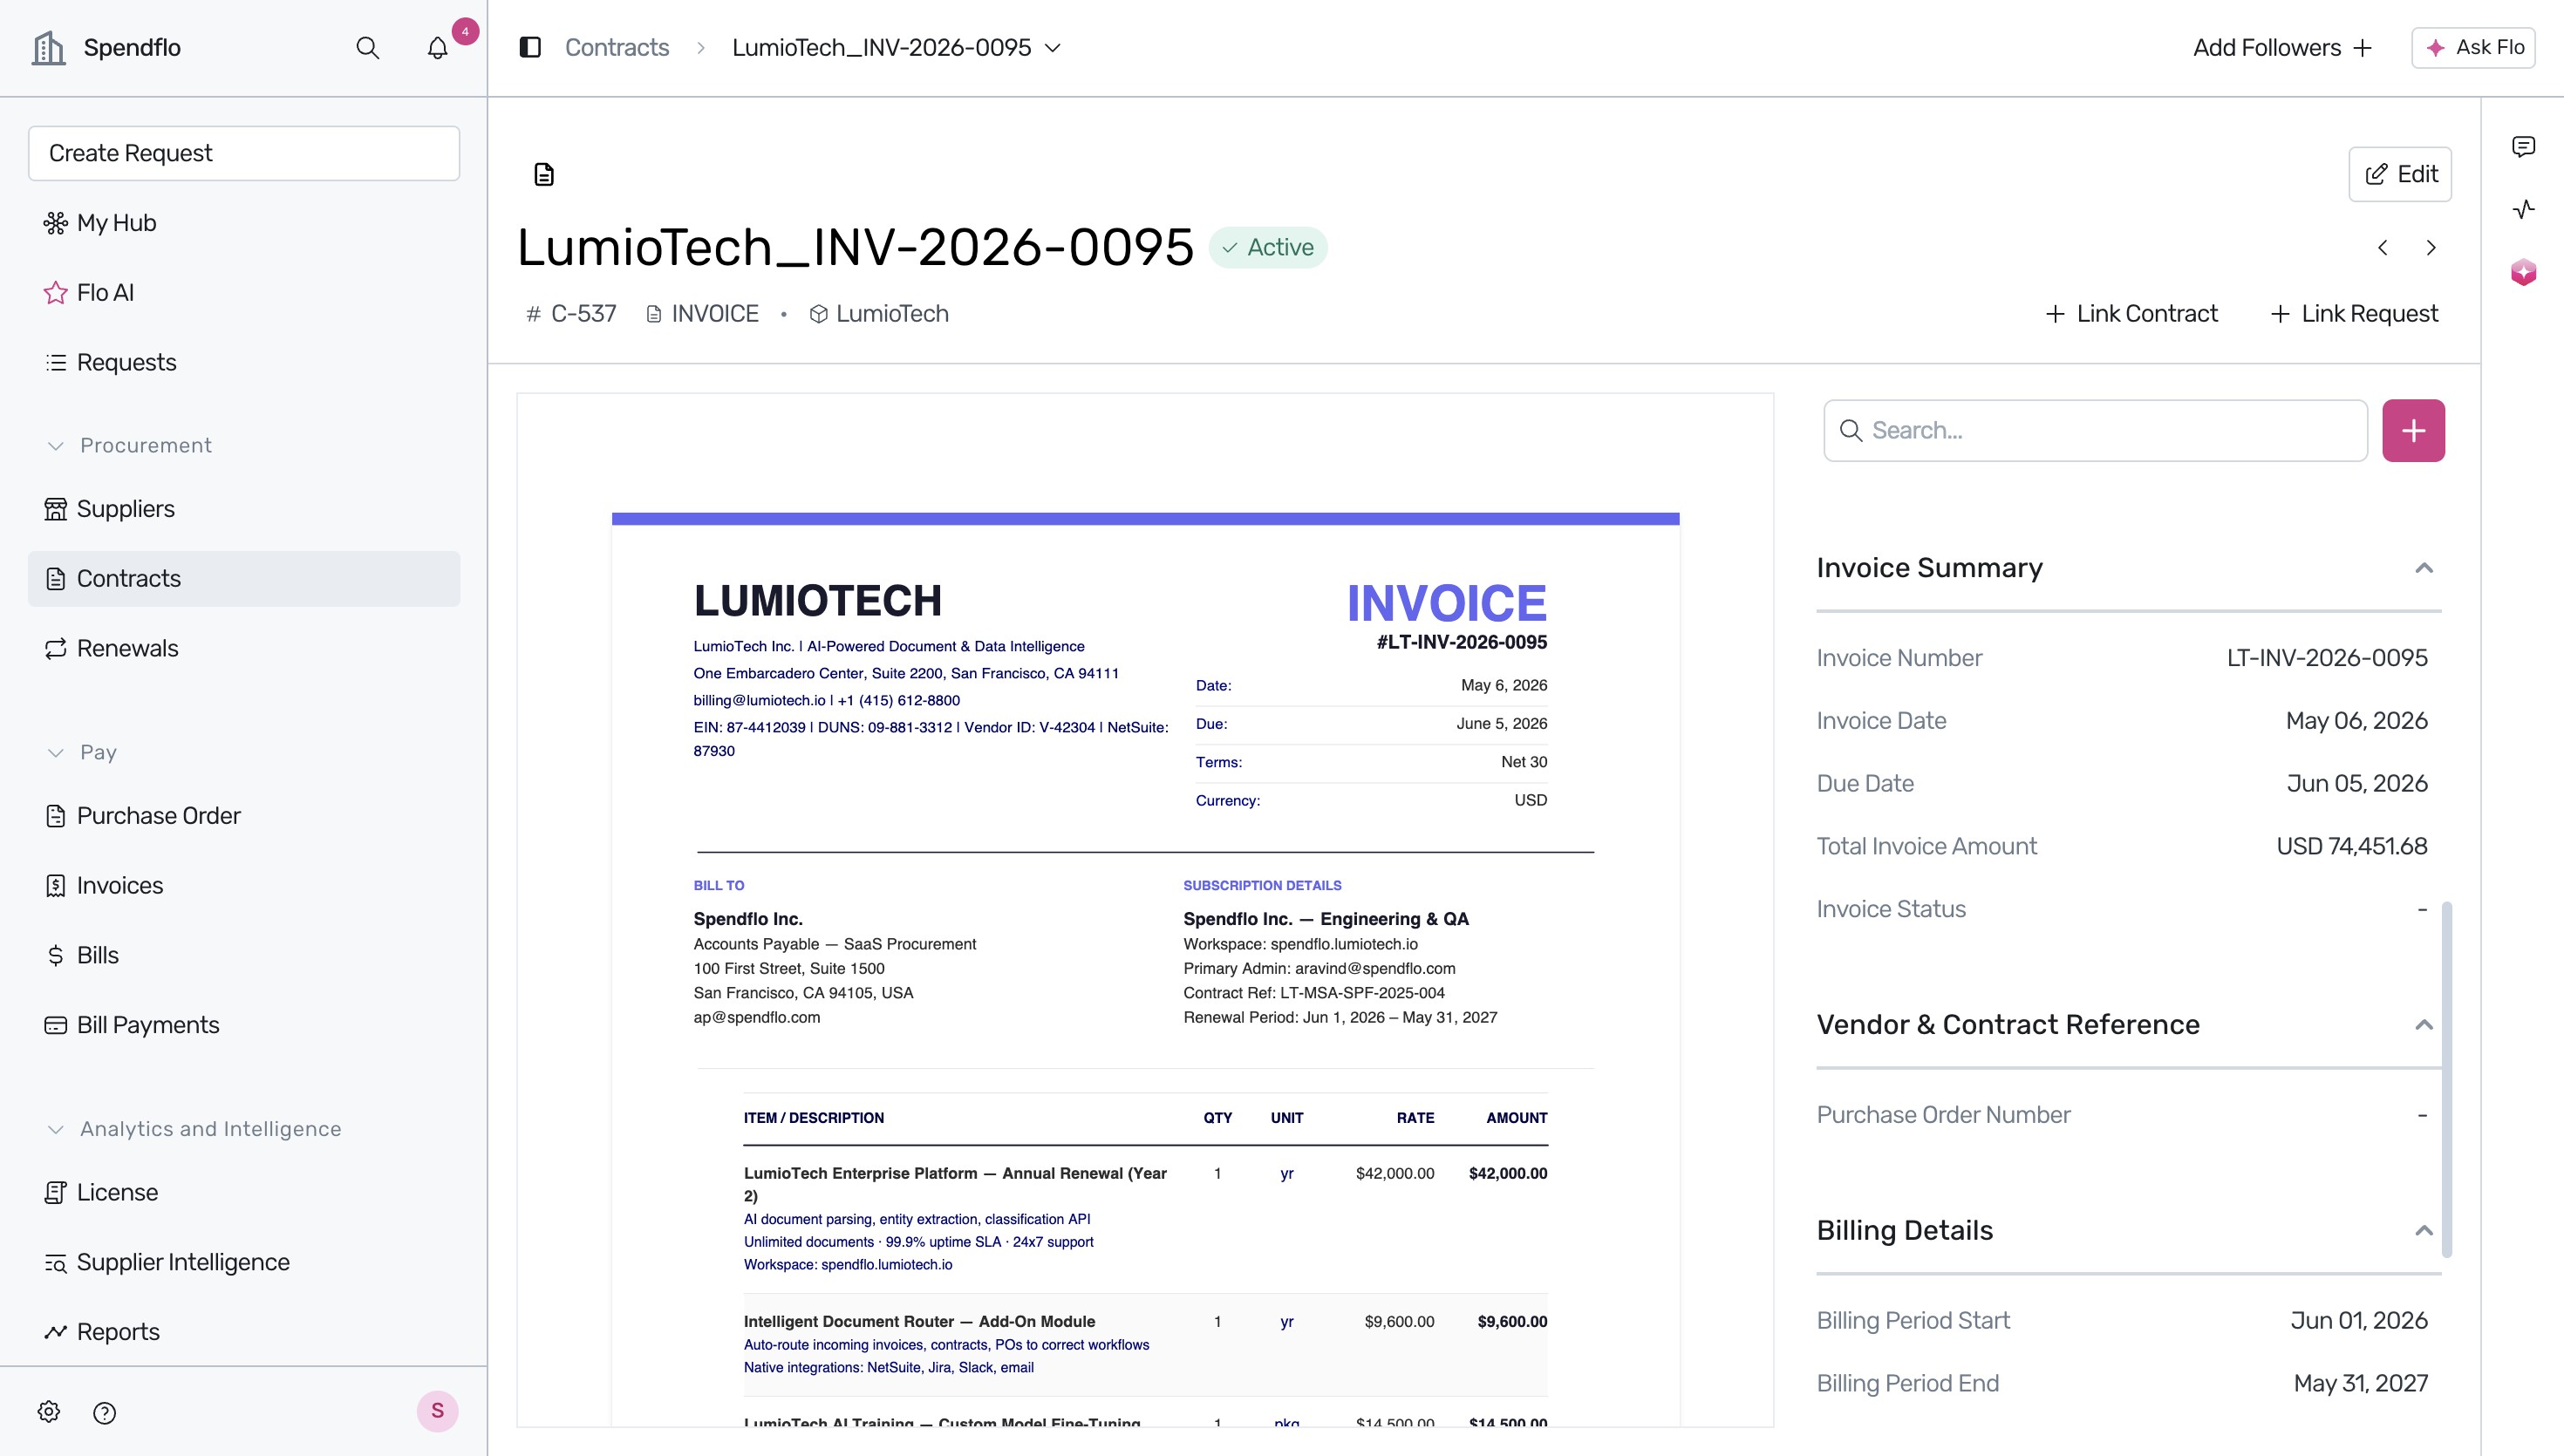Click the Spendflo building logo icon
This screenshot has width=2564, height=1456.
[x=48, y=48]
